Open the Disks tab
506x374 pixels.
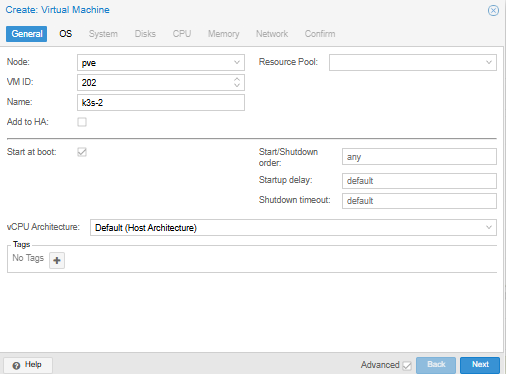[145, 34]
